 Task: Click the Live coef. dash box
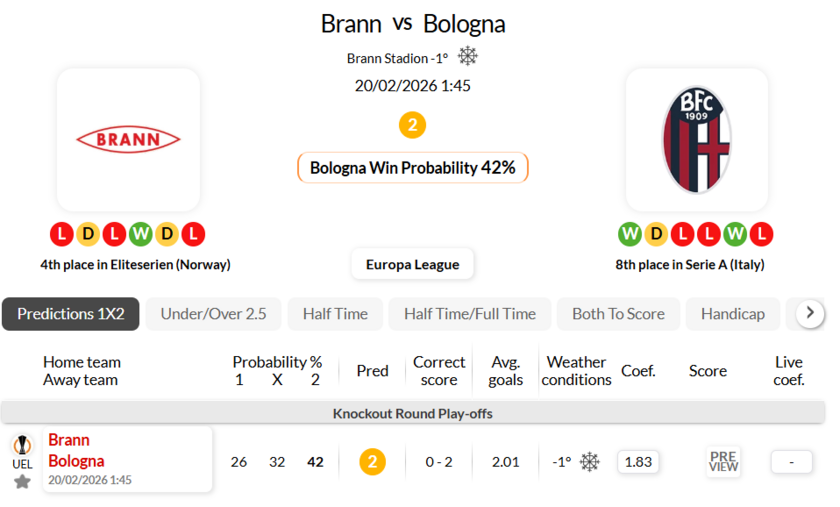791,461
